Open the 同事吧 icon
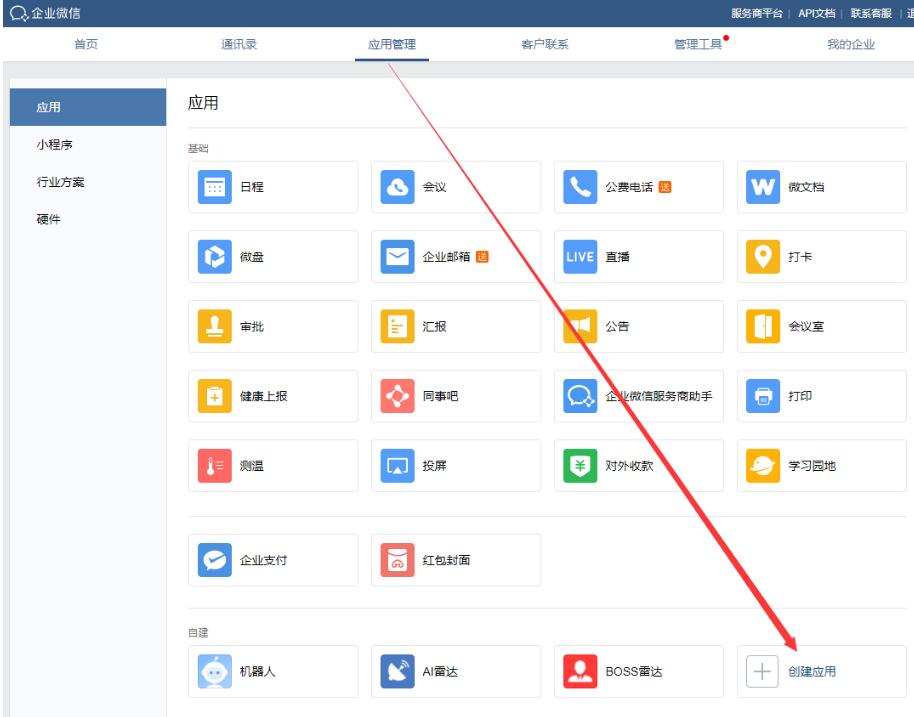The height and width of the screenshot is (717, 914). pyautogui.click(x=398, y=396)
